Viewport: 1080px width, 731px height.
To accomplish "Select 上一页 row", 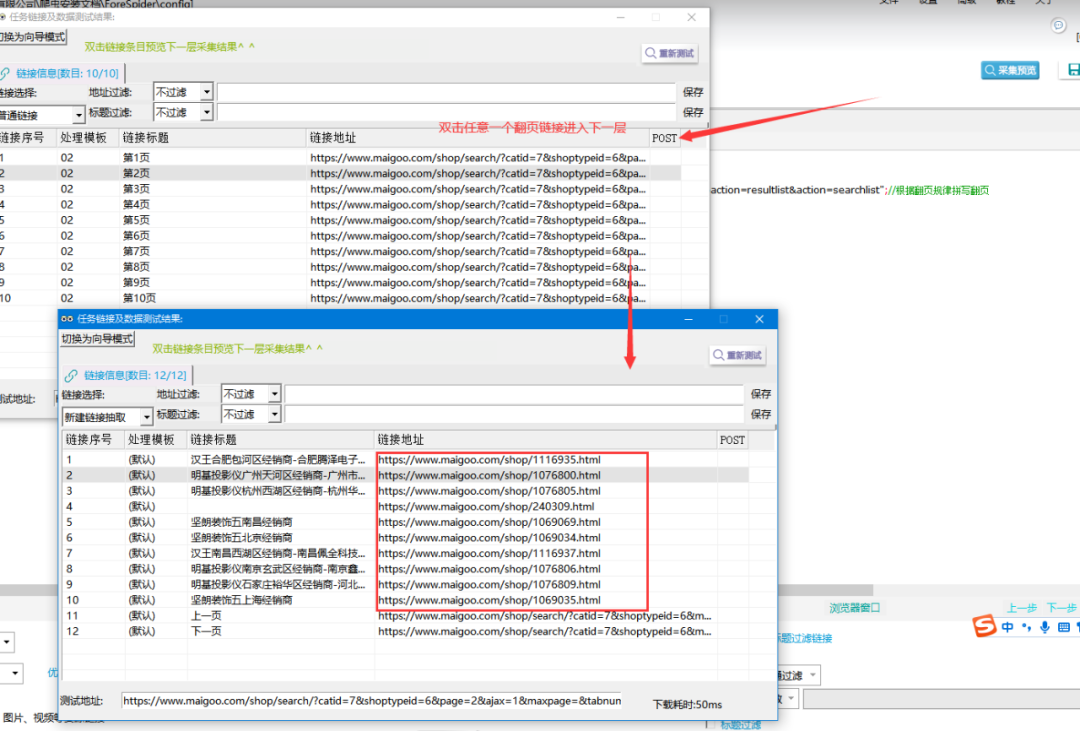I will click(405, 616).
